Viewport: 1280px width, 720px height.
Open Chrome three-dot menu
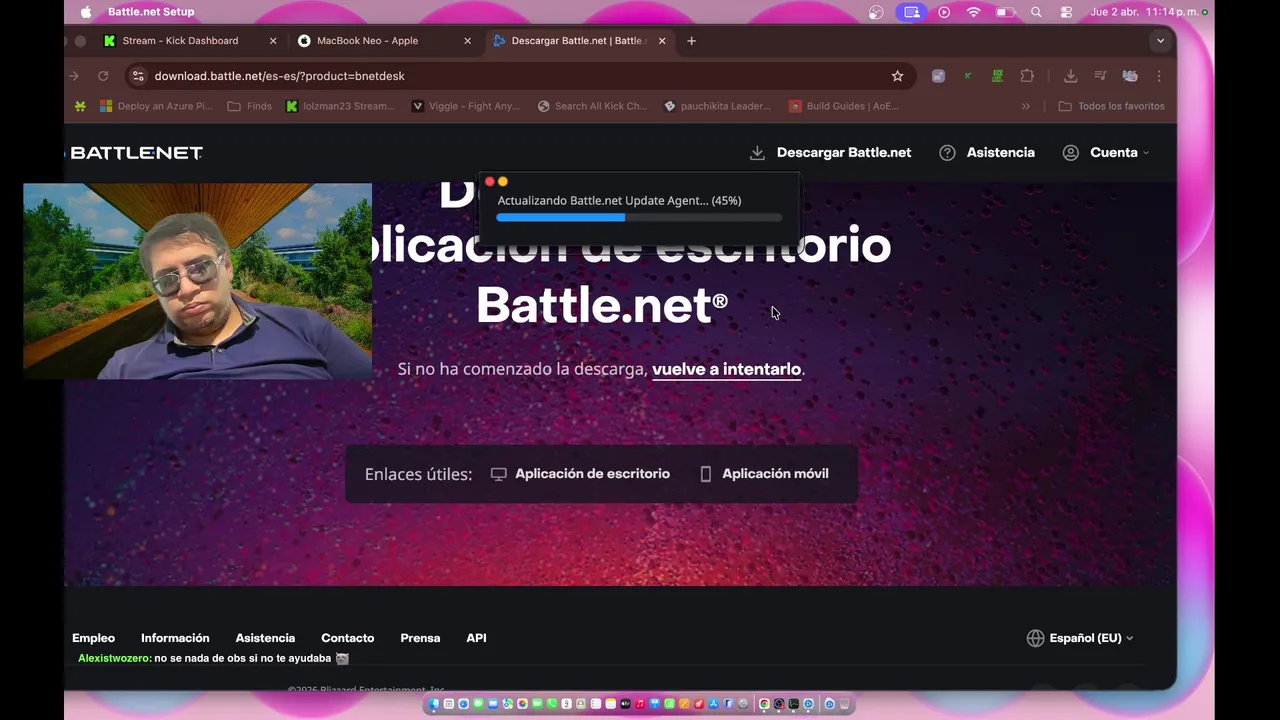tap(1159, 76)
